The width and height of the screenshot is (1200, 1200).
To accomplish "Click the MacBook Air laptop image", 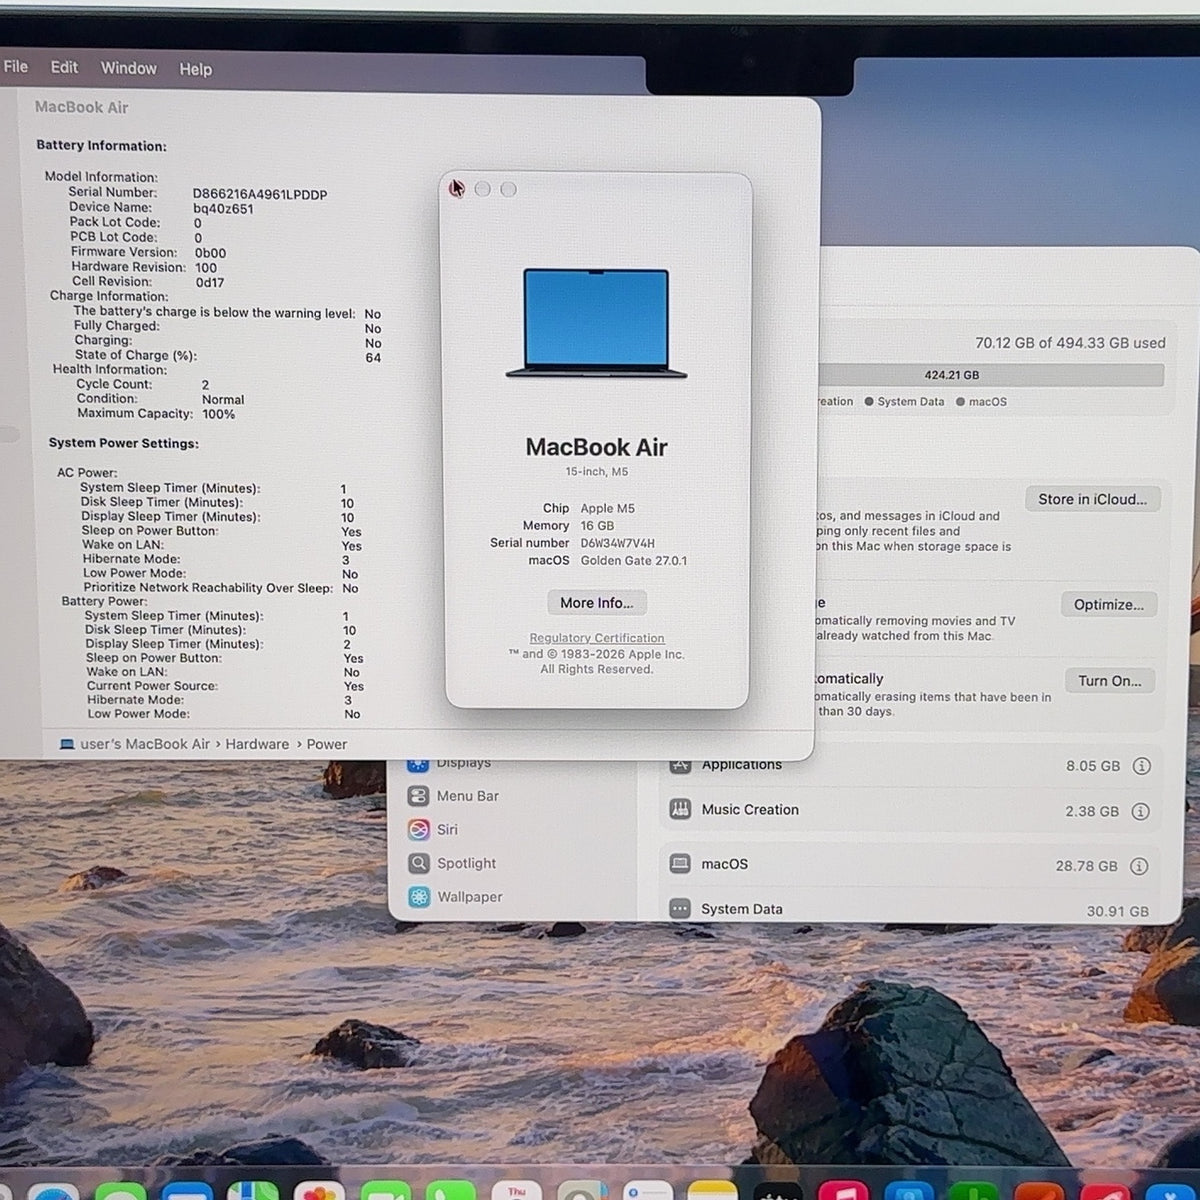I will 596,323.
